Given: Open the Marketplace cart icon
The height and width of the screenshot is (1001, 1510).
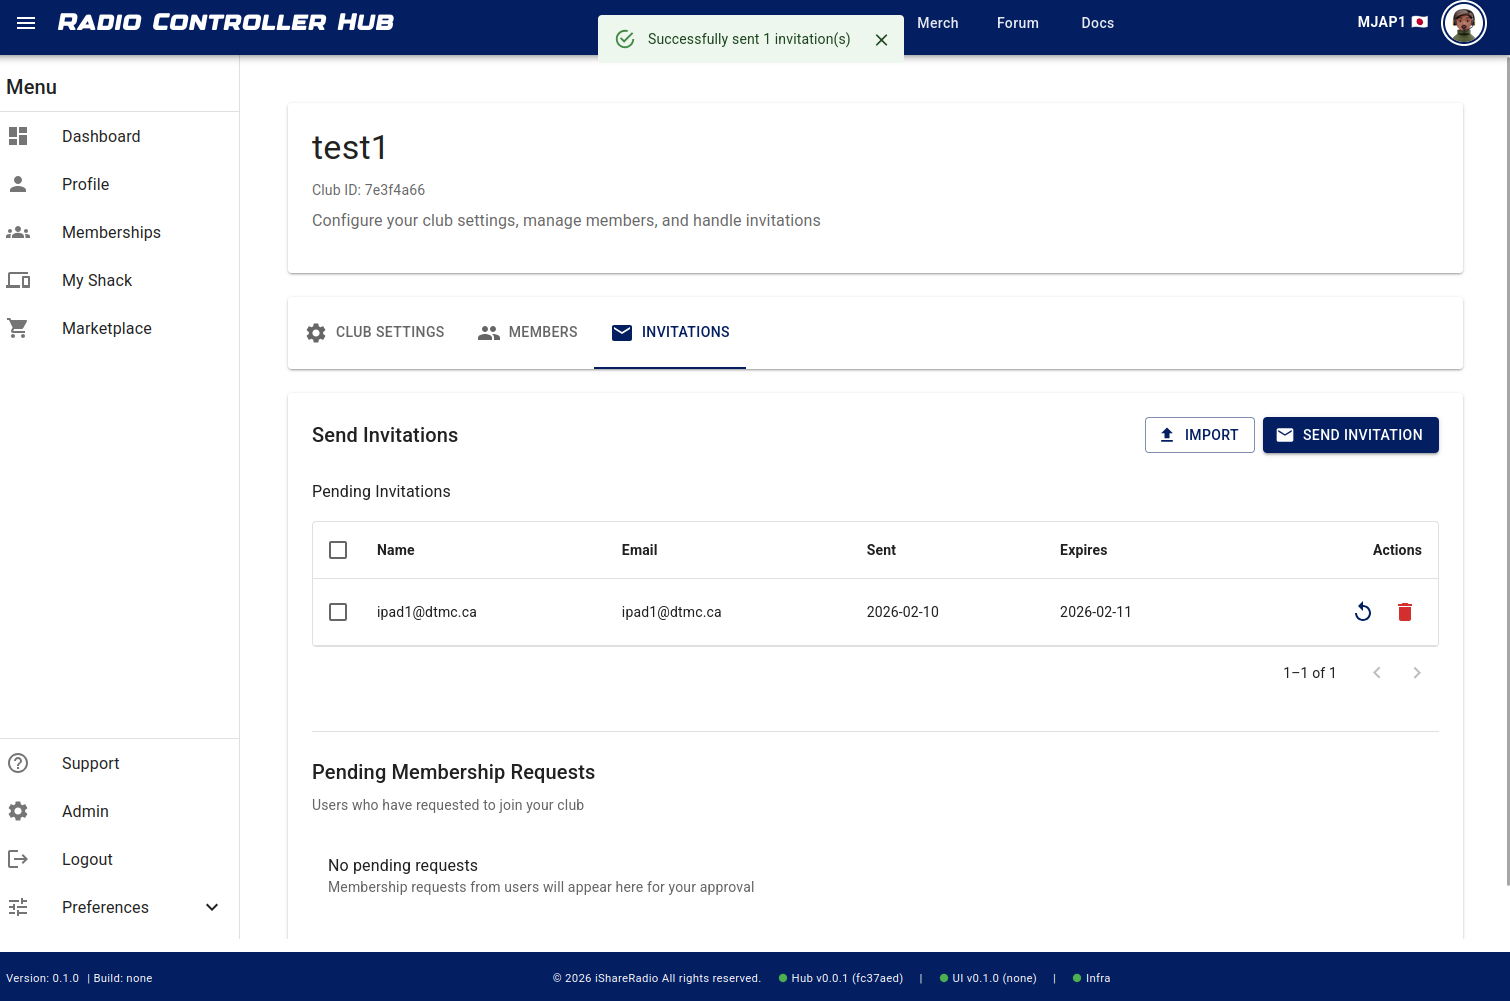Looking at the screenshot, I should point(18,328).
